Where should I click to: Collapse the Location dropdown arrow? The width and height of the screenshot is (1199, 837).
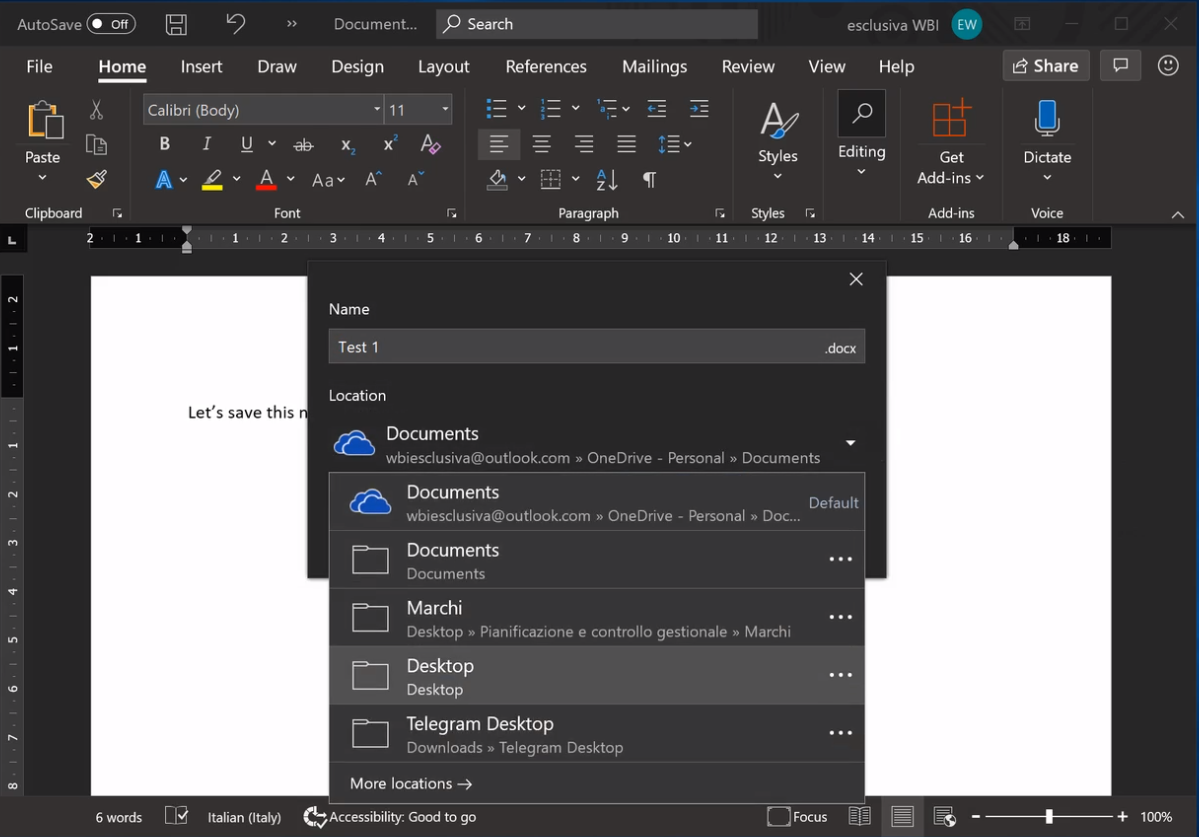pos(850,443)
